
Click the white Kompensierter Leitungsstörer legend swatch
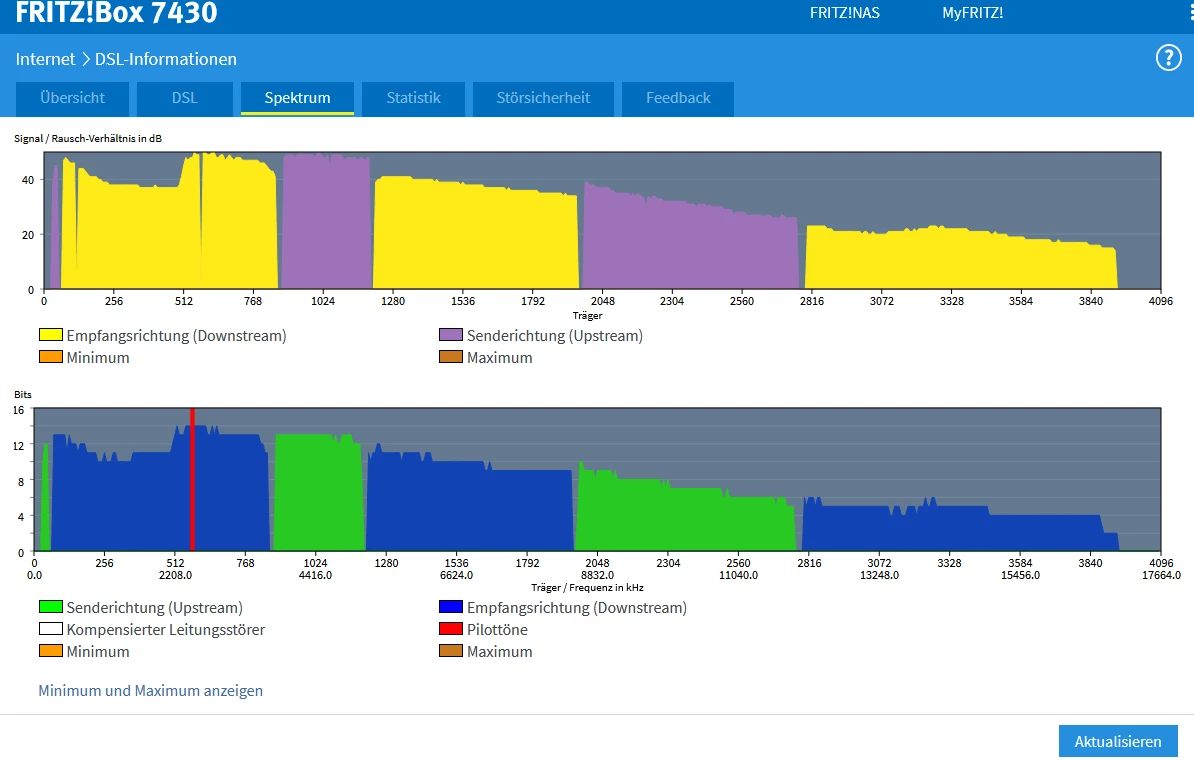point(51,630)
